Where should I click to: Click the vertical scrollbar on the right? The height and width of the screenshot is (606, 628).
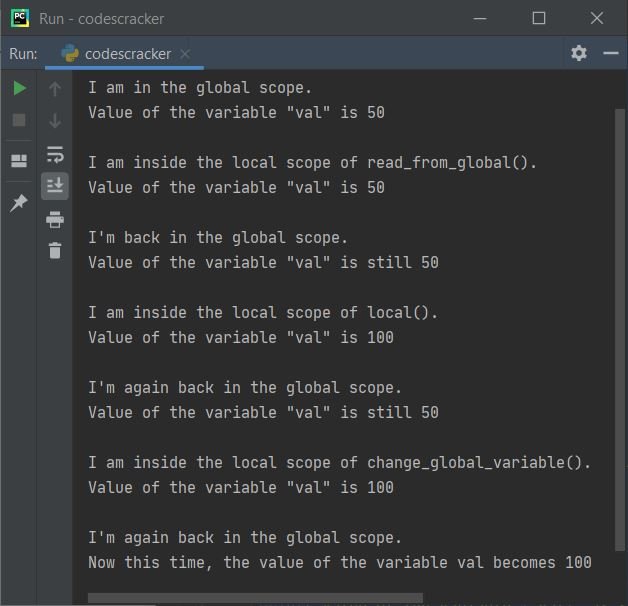click(619, 330)
